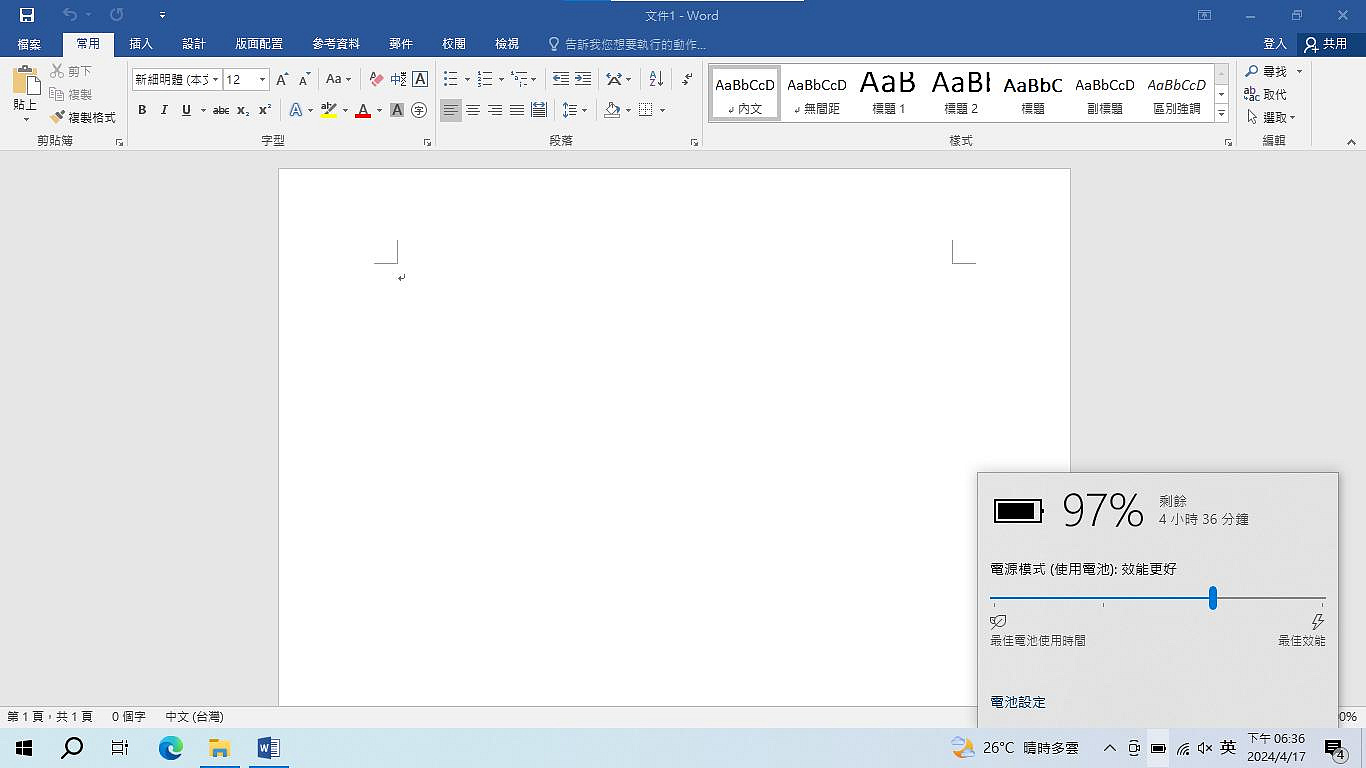Image resolution: width=1366 pixels, height=768 pixels.
Task: Click the muted volume icon in the tray
Action: (x=1205, y=748)
